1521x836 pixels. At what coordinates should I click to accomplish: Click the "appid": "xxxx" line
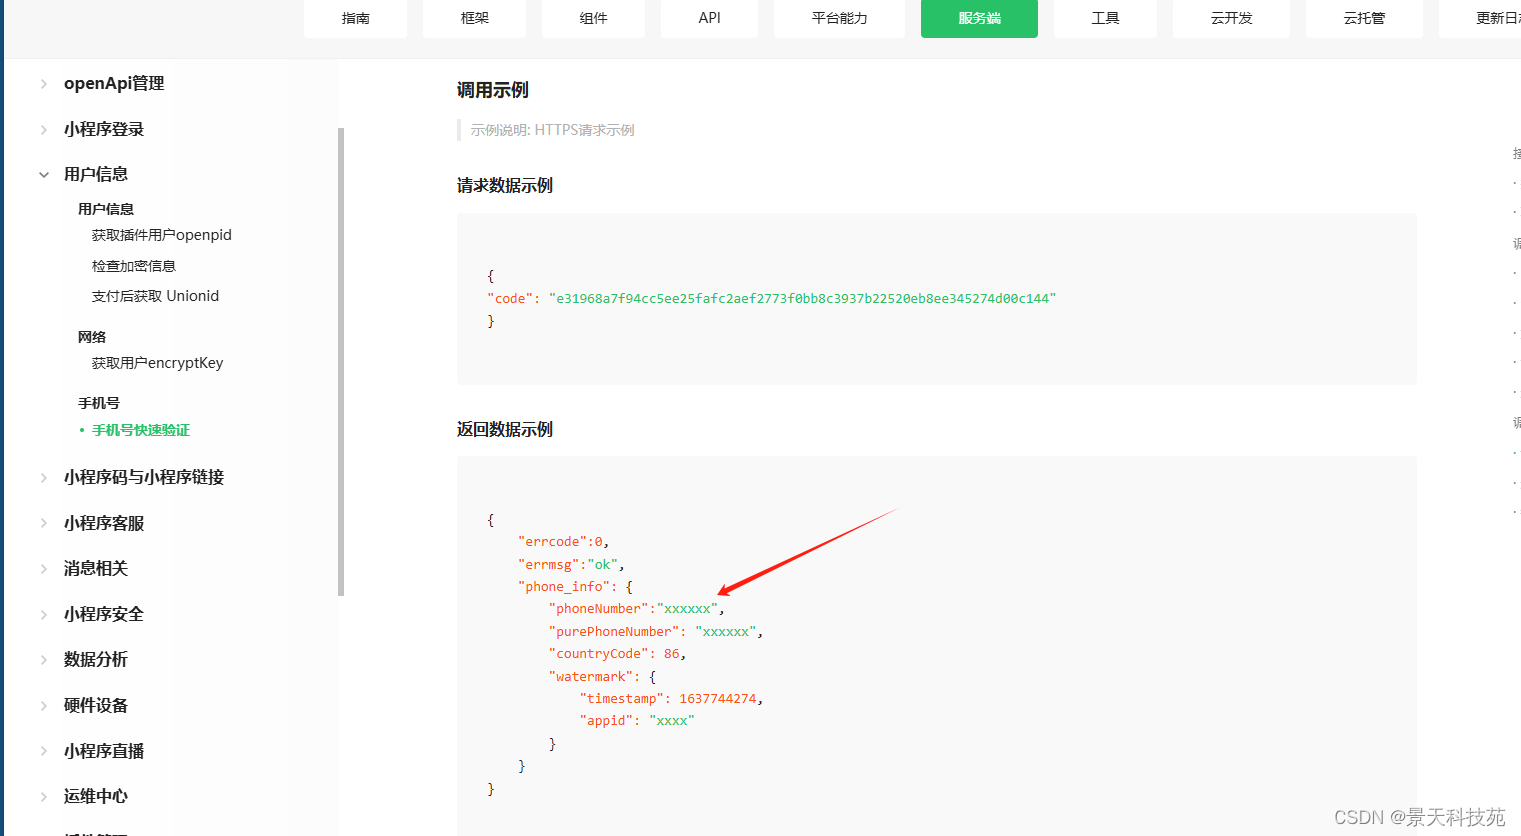pyautogui.click(x=637, y=721)
